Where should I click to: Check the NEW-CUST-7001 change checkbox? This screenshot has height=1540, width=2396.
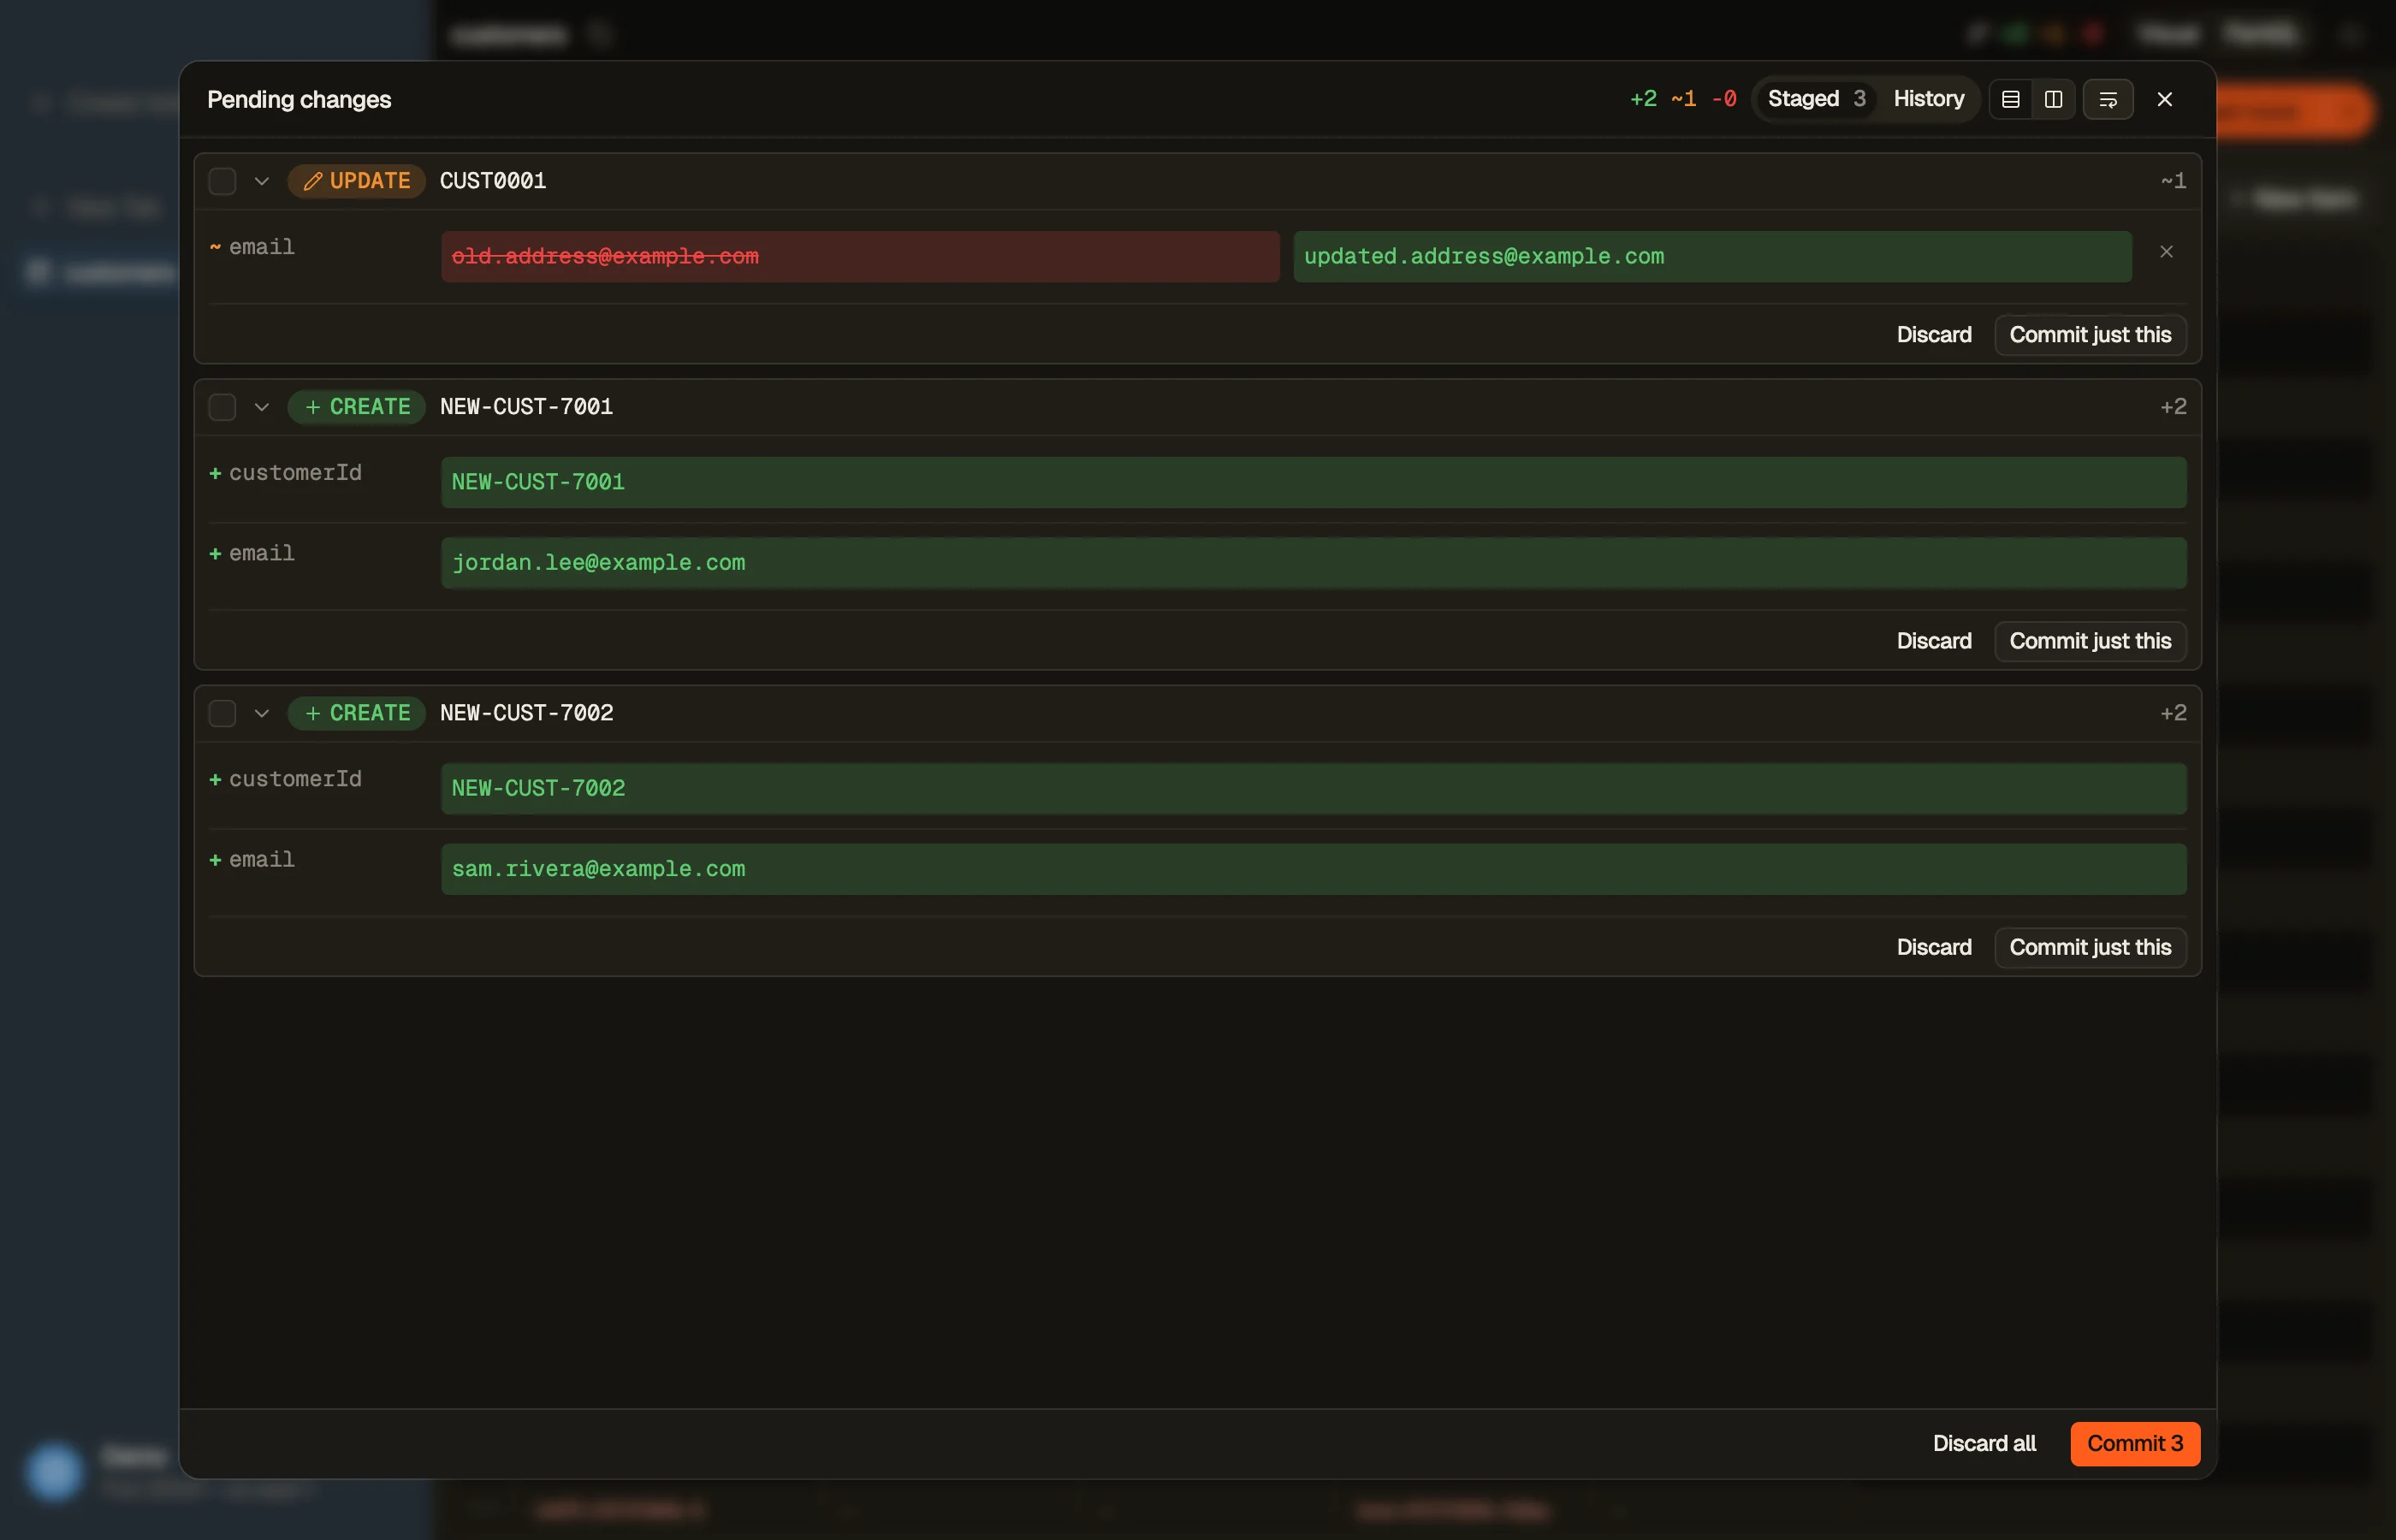click(x=222, y=407)
